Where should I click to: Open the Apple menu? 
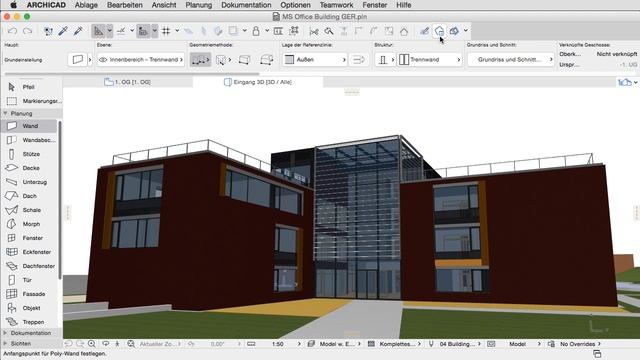[x=13, y=5]
